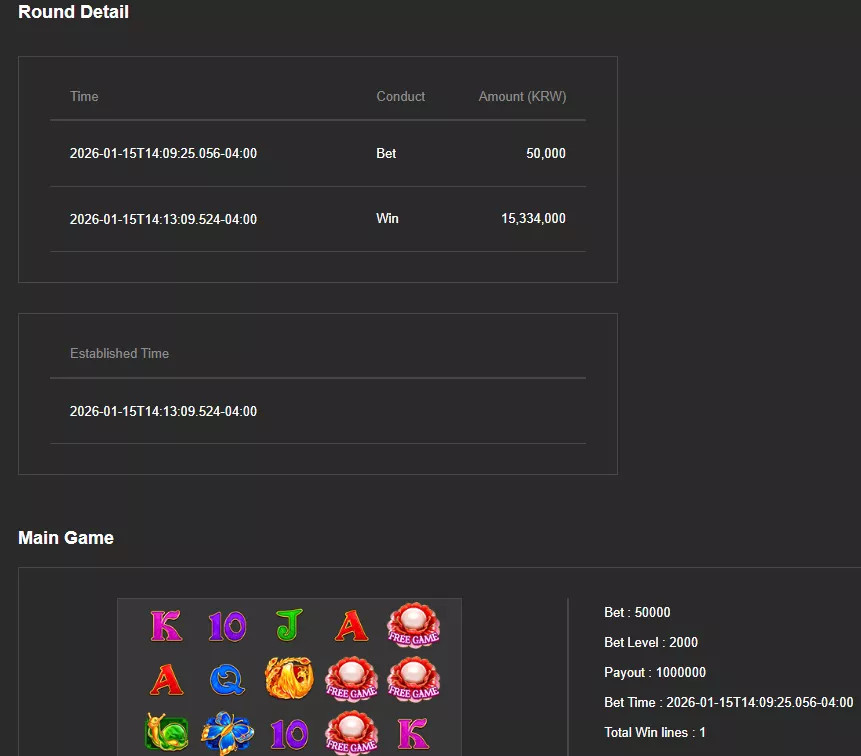This screenshot has height=756, width=861.
Task: Click the Payout : 1000000 line
Action: (655, 672)
